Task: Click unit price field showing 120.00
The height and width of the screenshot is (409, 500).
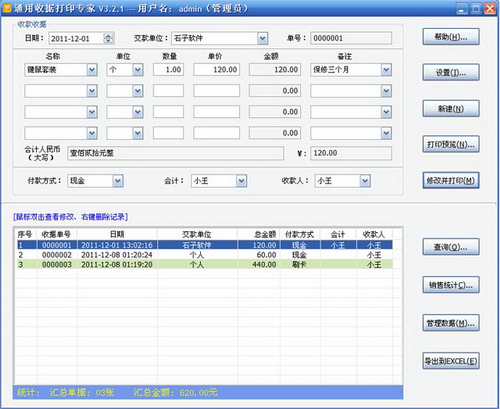Action: pyautogui.click(x=216, y=70)
